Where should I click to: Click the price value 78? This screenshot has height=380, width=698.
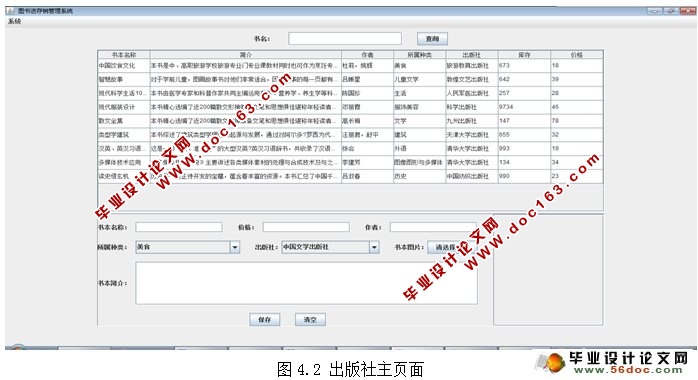coord(577,121)
